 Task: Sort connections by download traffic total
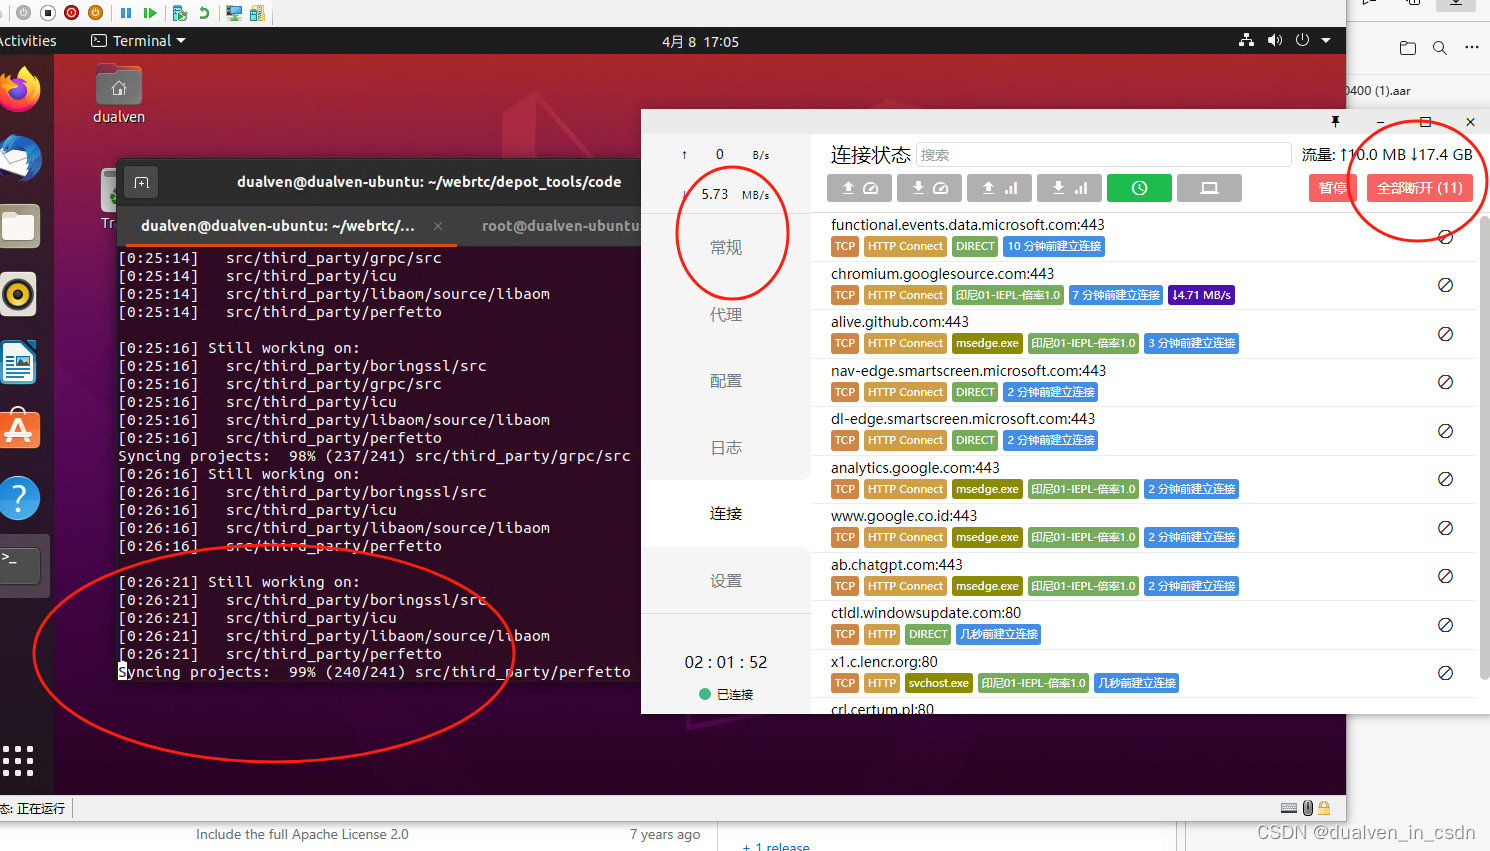[1069, 188]
